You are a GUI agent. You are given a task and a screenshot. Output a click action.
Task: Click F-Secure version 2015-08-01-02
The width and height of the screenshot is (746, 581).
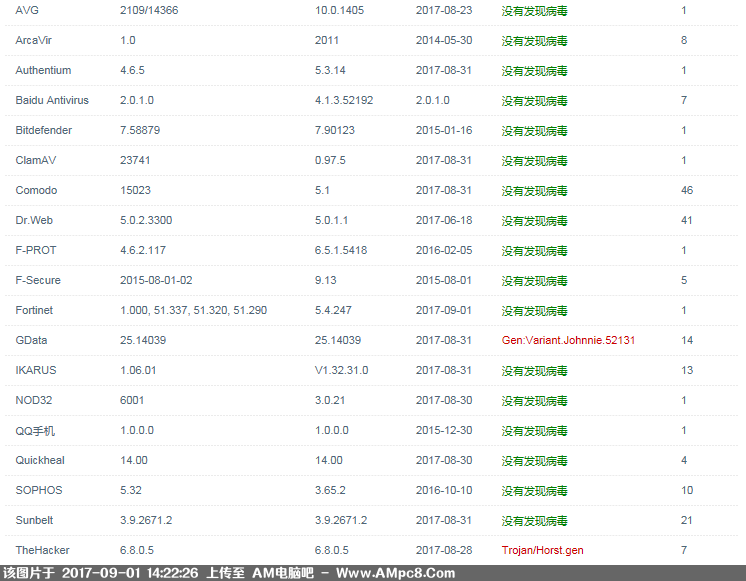(x=156, y=280)
